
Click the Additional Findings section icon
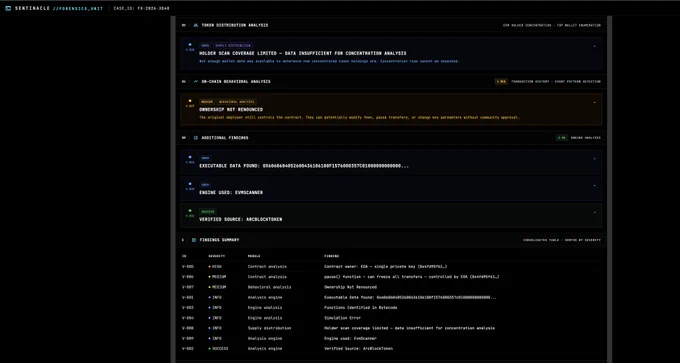(x=196, y=138)
